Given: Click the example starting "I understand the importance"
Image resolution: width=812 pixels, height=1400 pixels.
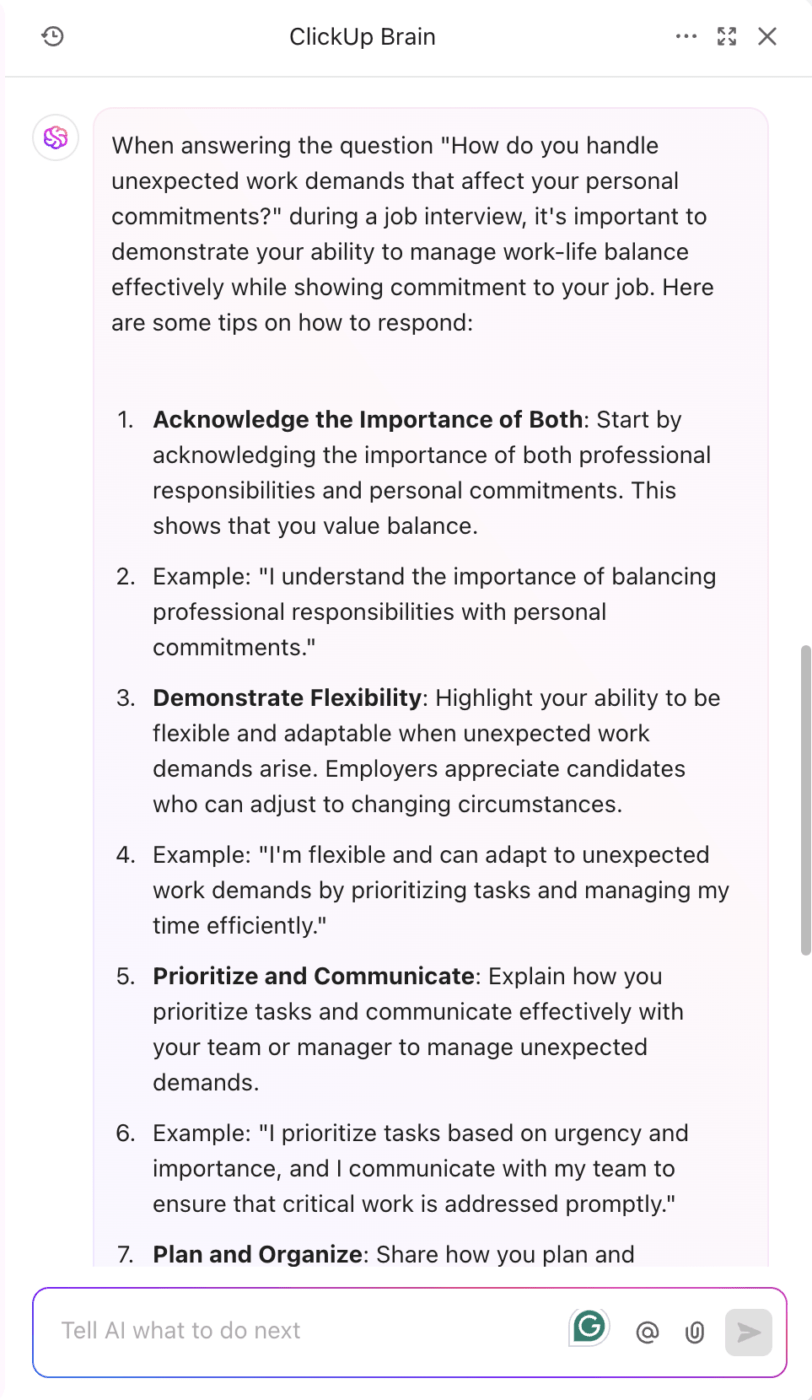Looking at the screenshot, I should coord(434,612).
